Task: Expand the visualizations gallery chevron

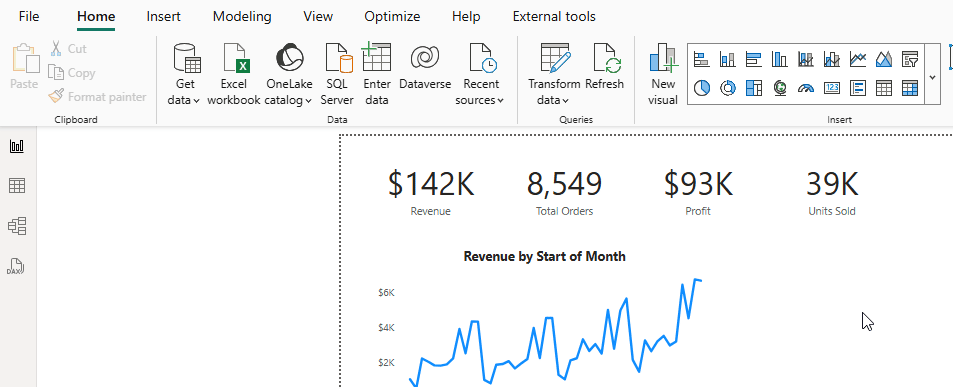Action: (933, 77)
